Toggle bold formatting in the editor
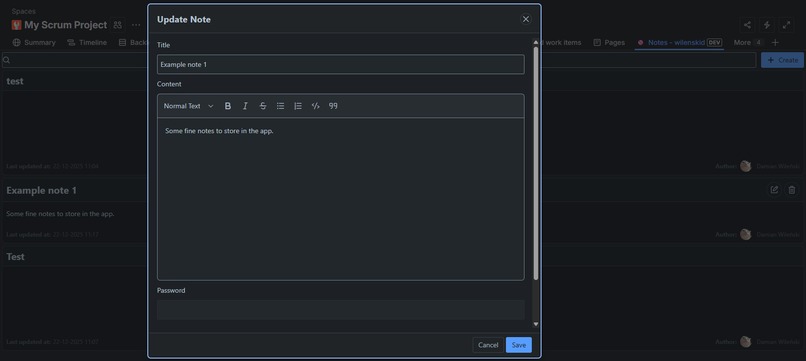 [x=228, y=106]
